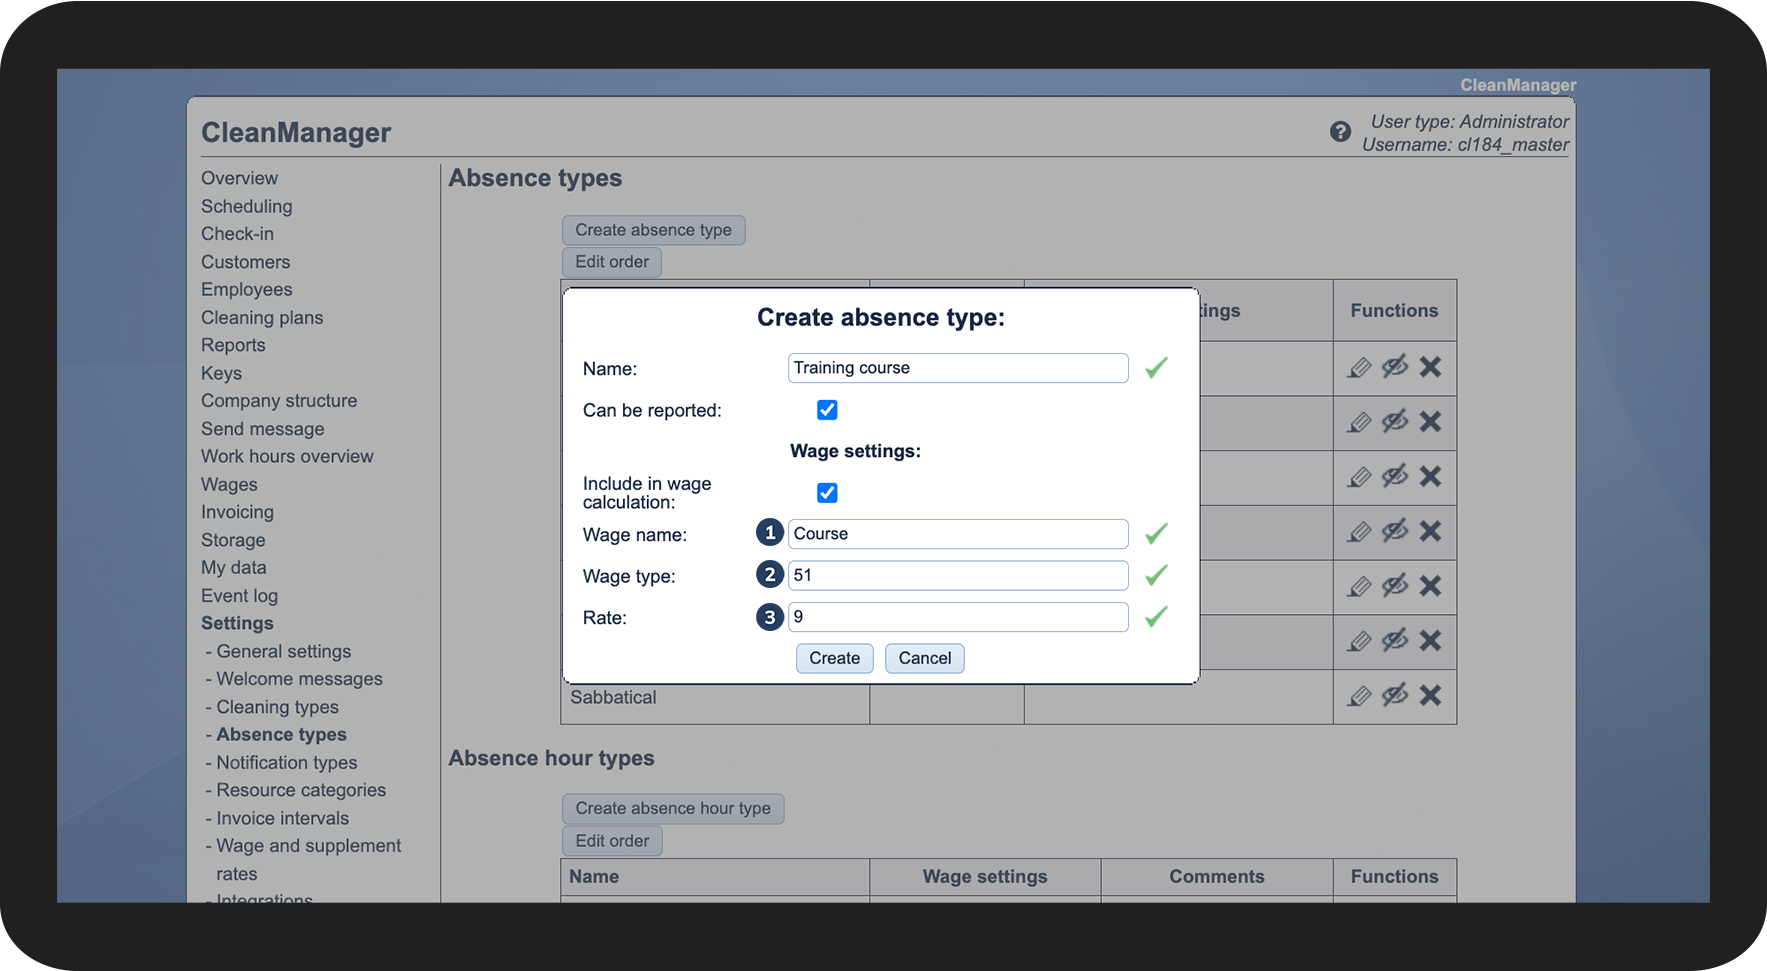Click the help question mark icon

click(1340, 132)
